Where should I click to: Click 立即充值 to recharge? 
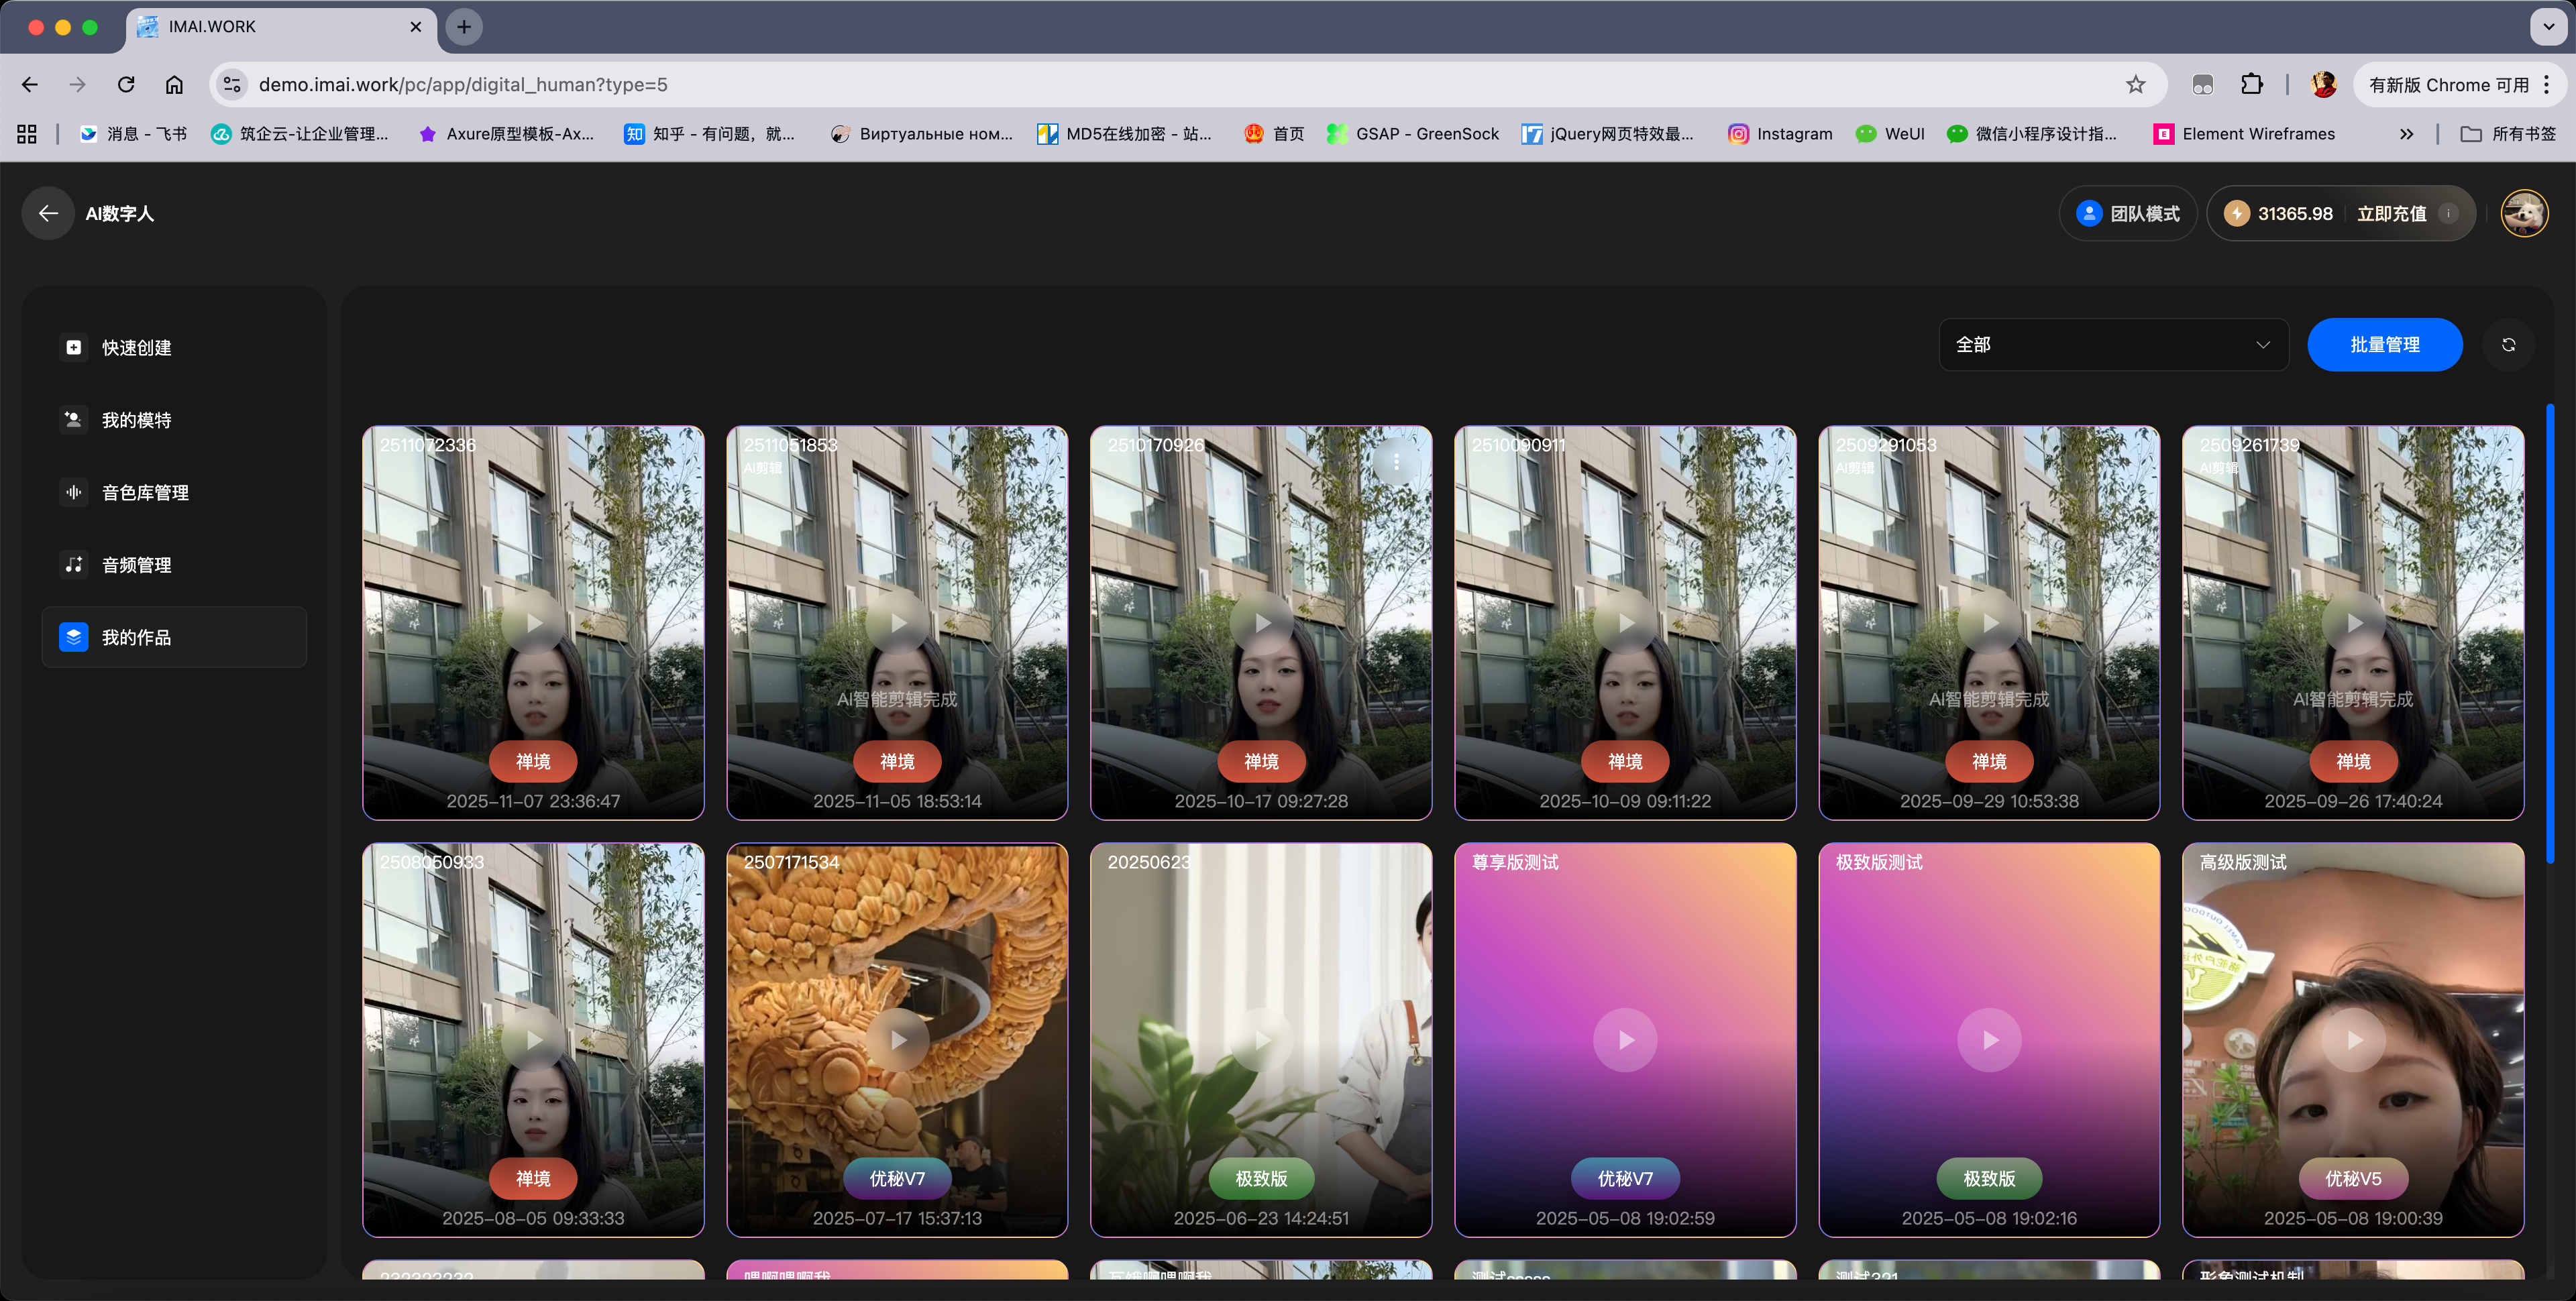(2391, 213)
